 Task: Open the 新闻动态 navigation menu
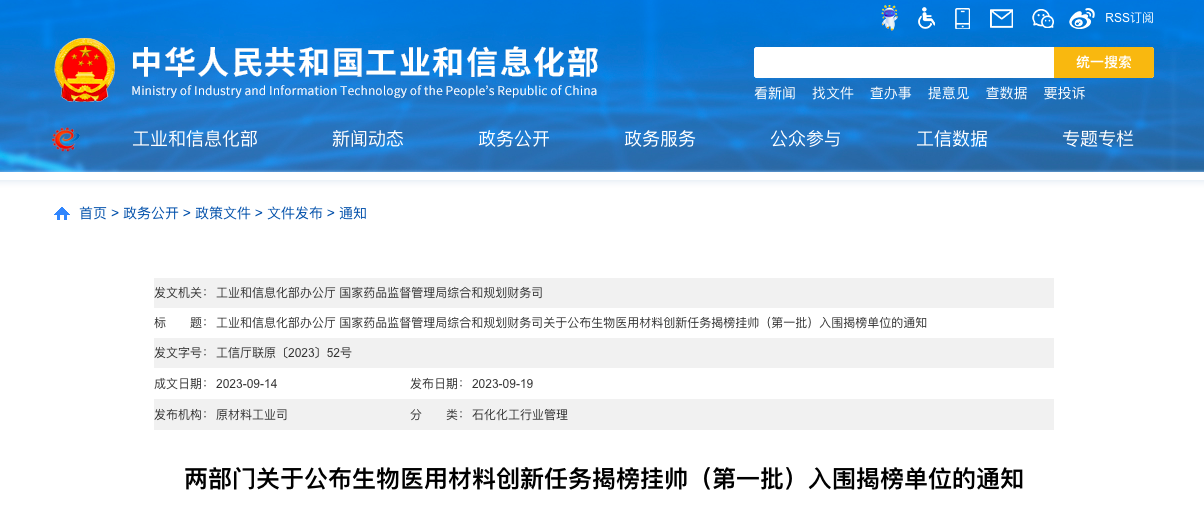click(x=367, y=139)
